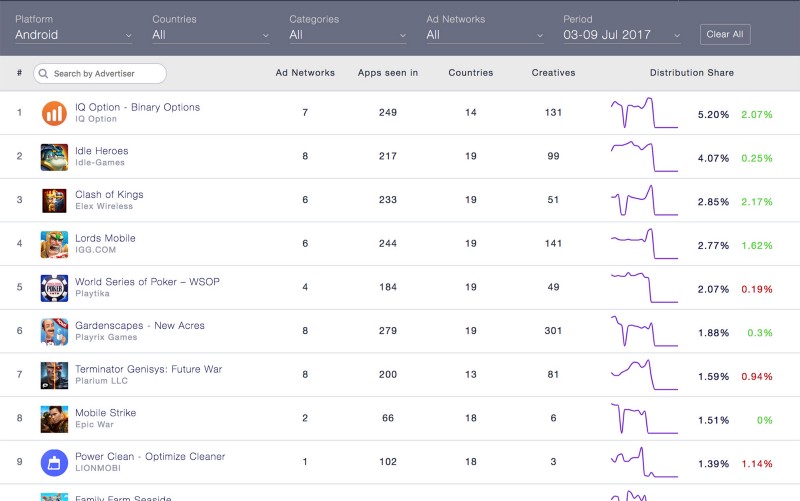Click WSOP distribution sparkline chart
The image size is (800, 501).
tap(644, 288)
